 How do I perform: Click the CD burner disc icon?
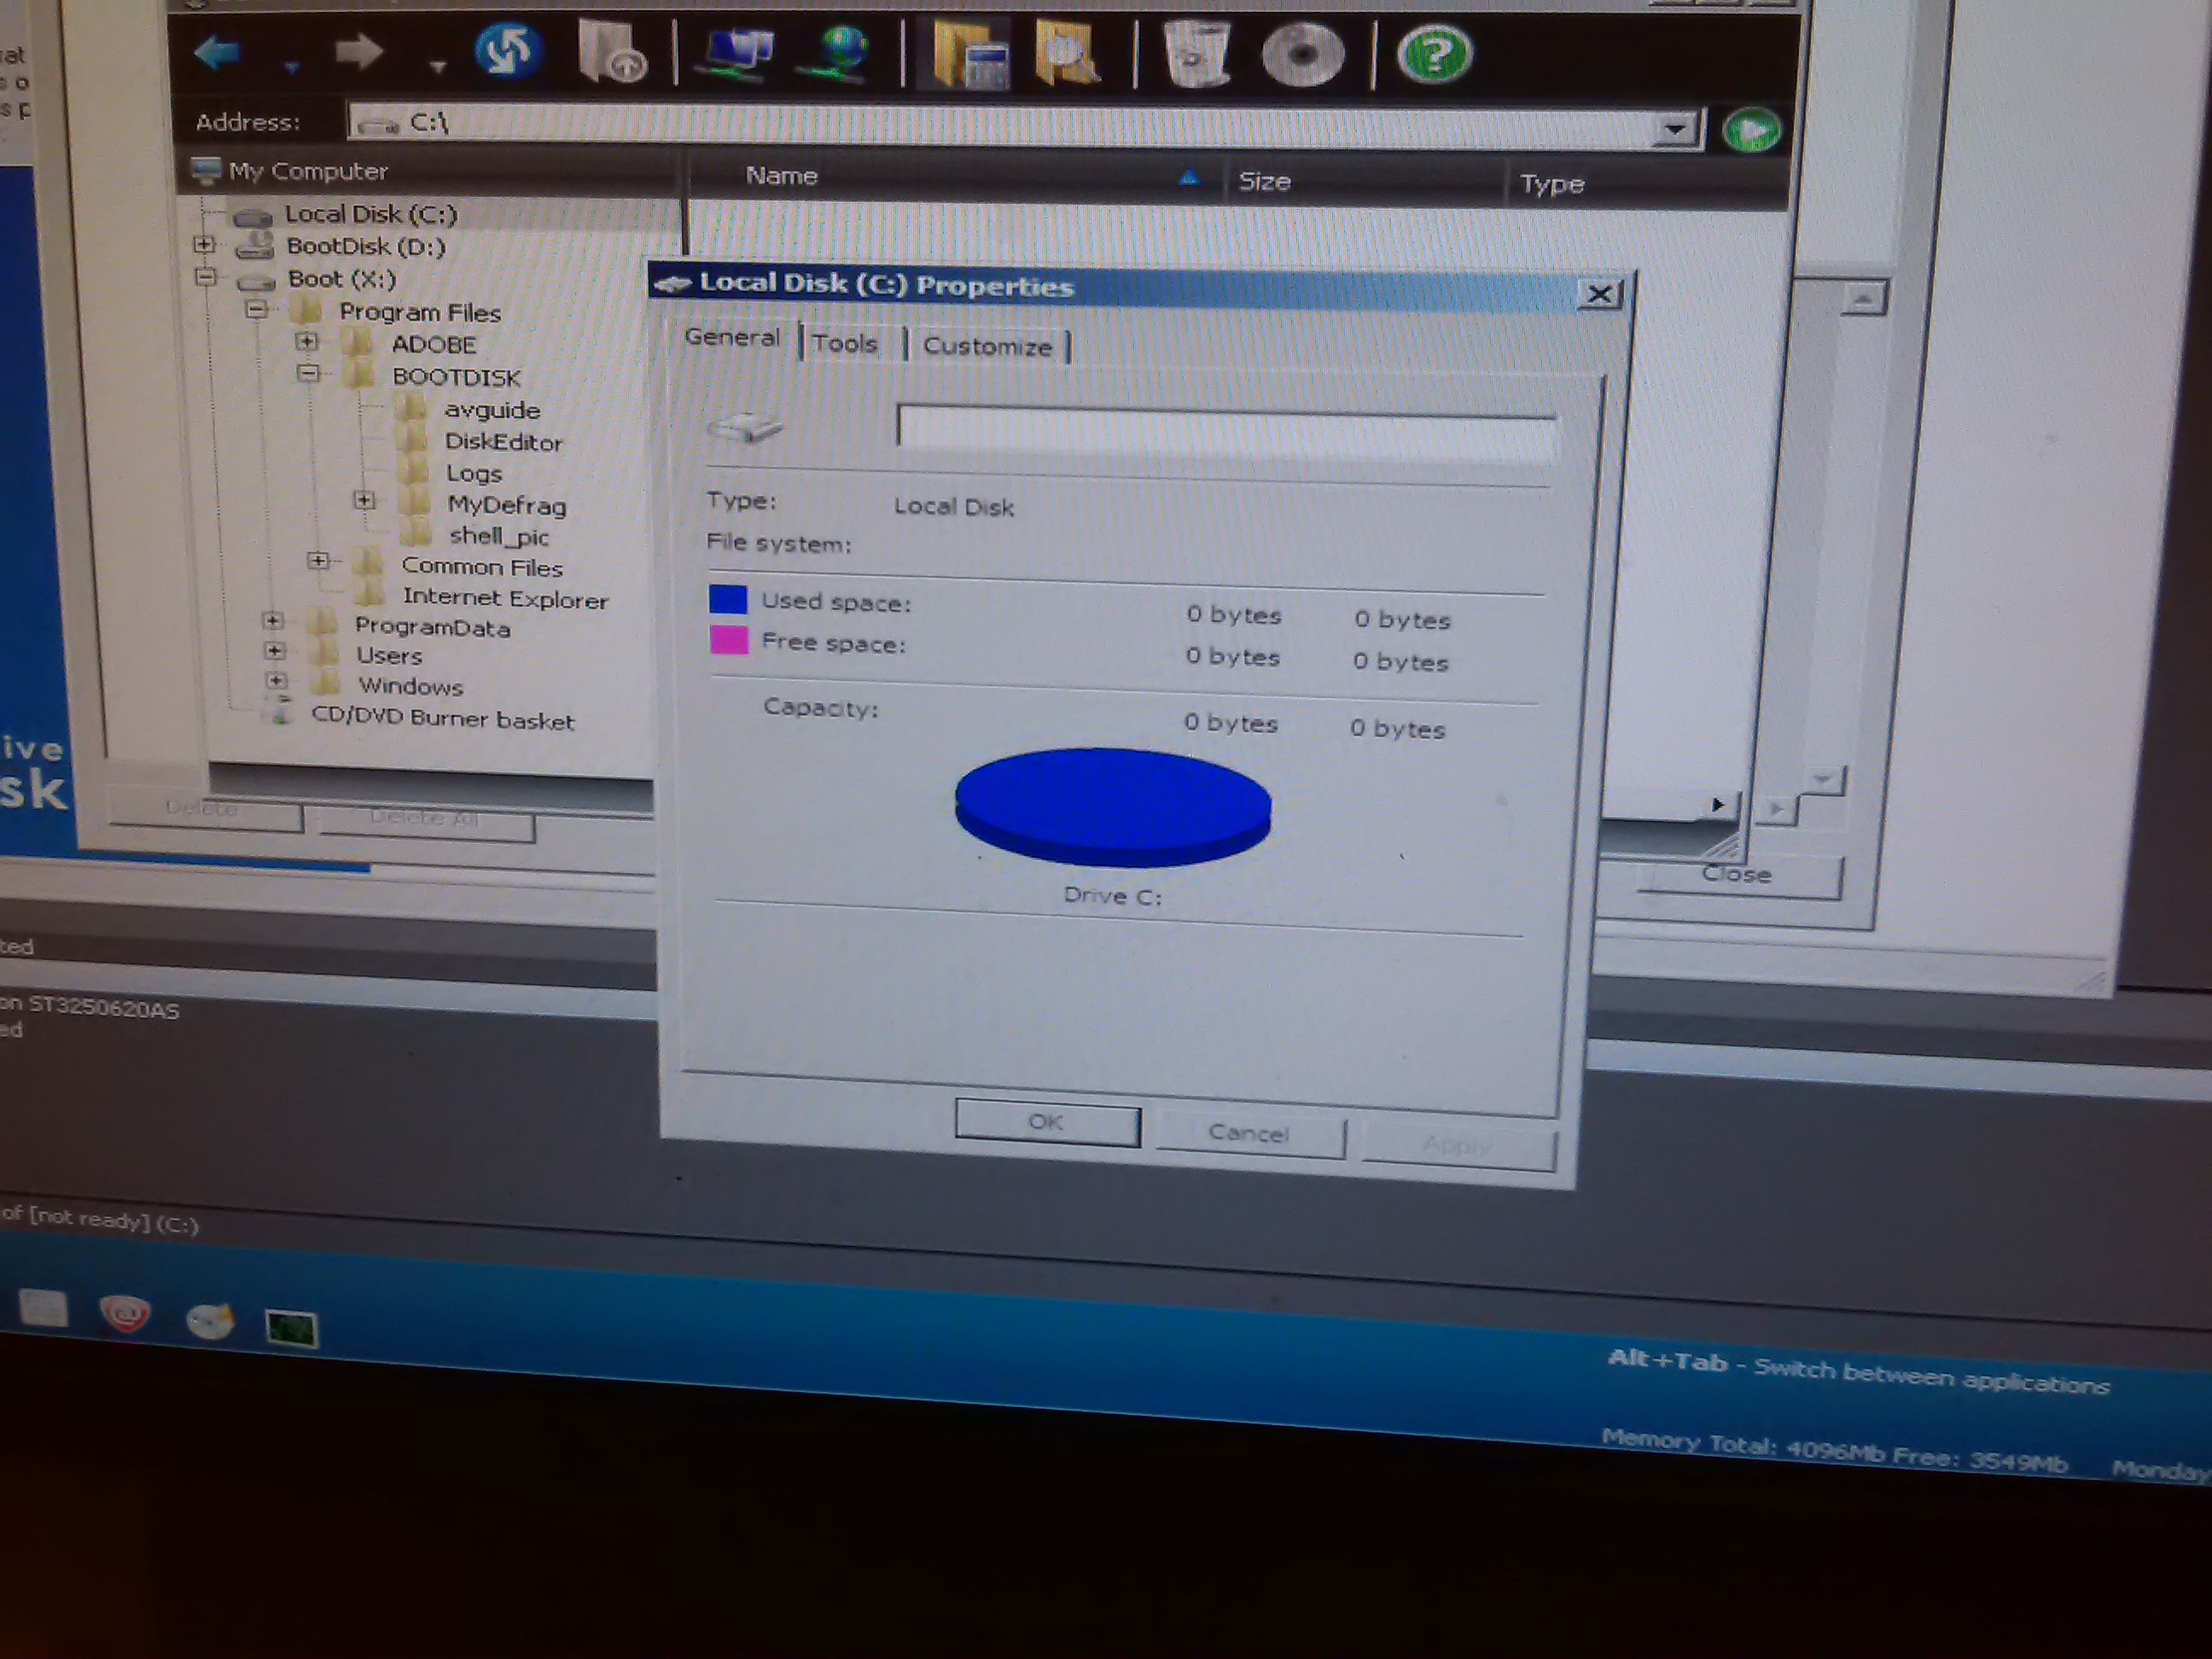pyautogui.click(x=1302, y=55)
